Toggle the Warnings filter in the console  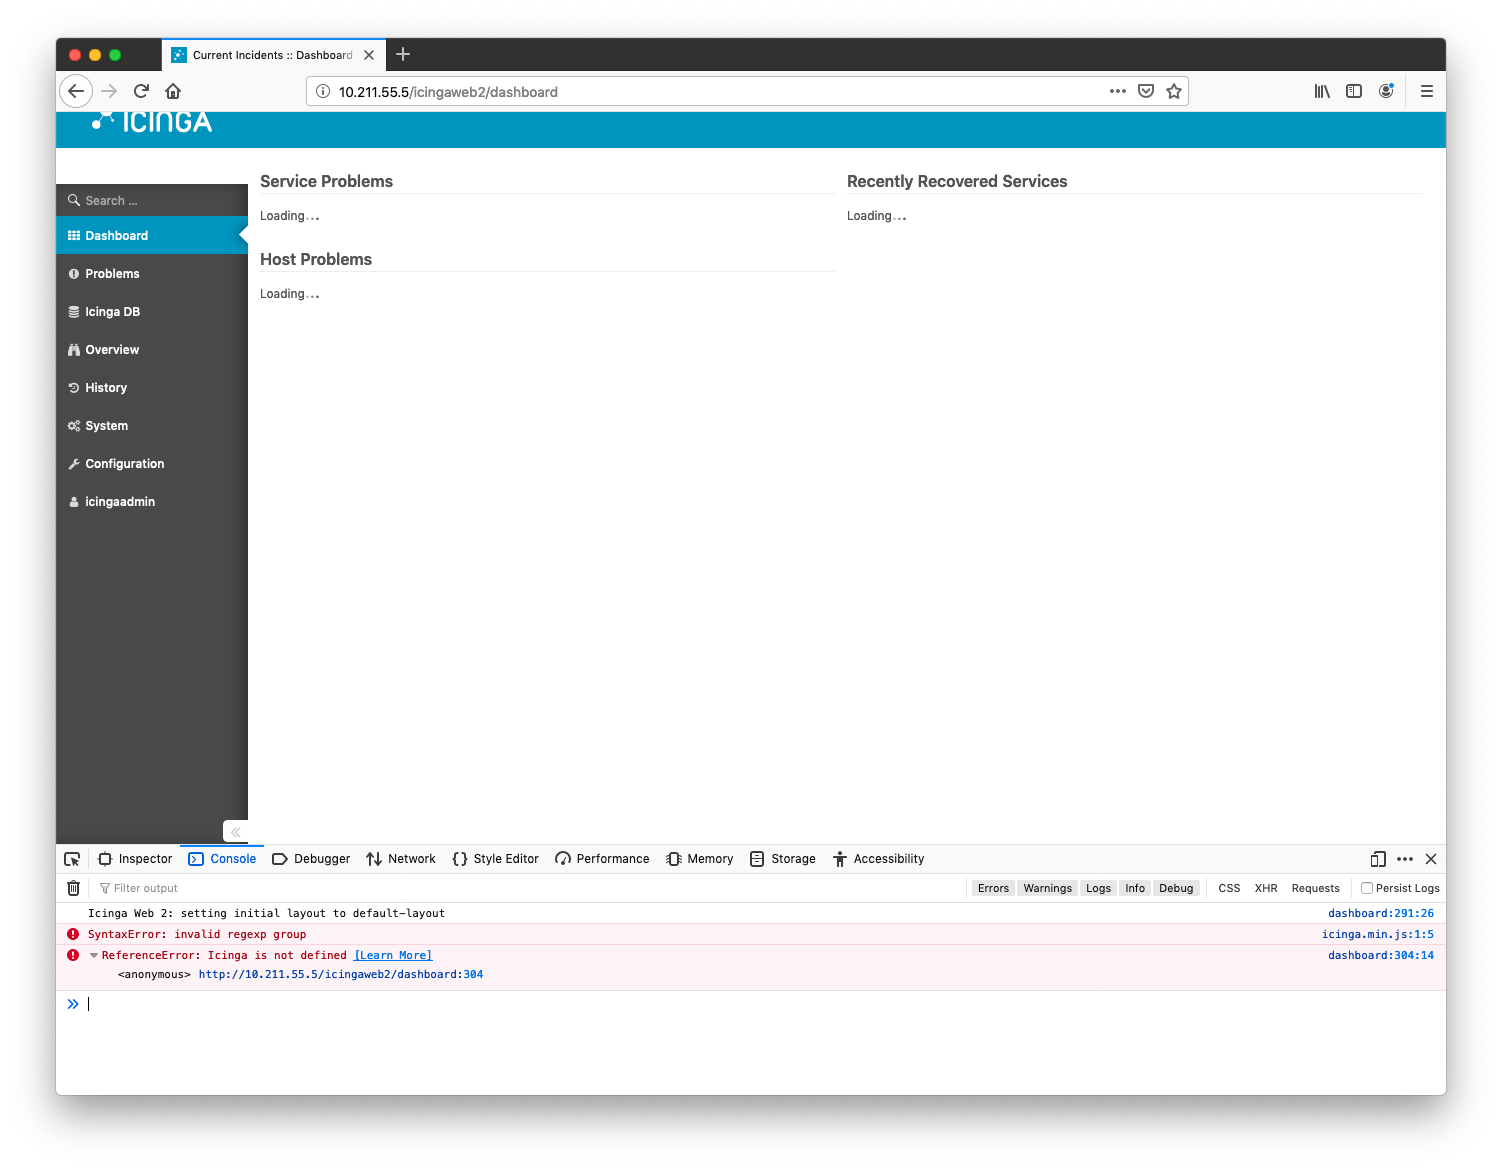(1047, 887)
